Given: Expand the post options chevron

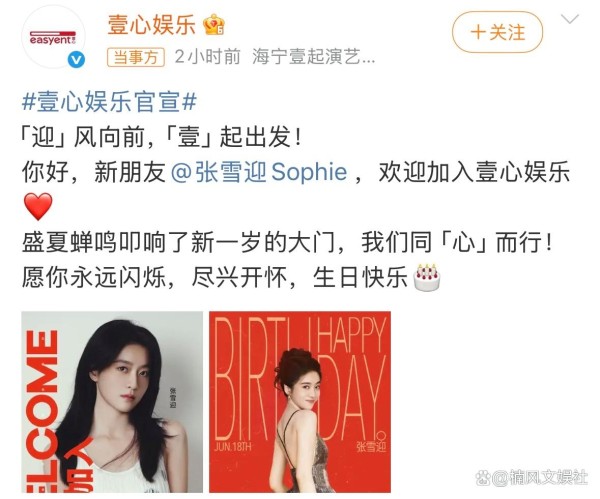Looking at the screenshot, I should 570,19.
